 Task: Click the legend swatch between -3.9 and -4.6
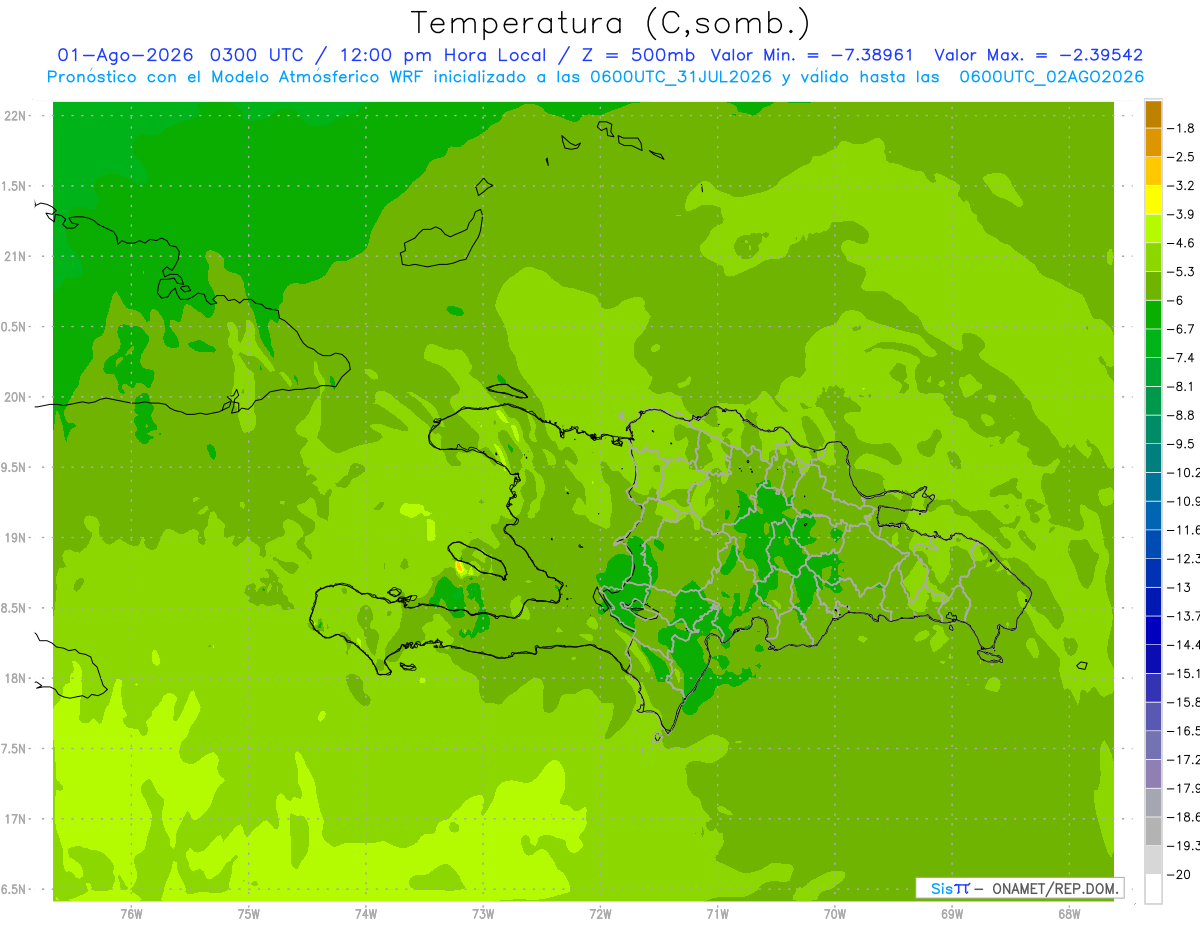point(1153,229)
